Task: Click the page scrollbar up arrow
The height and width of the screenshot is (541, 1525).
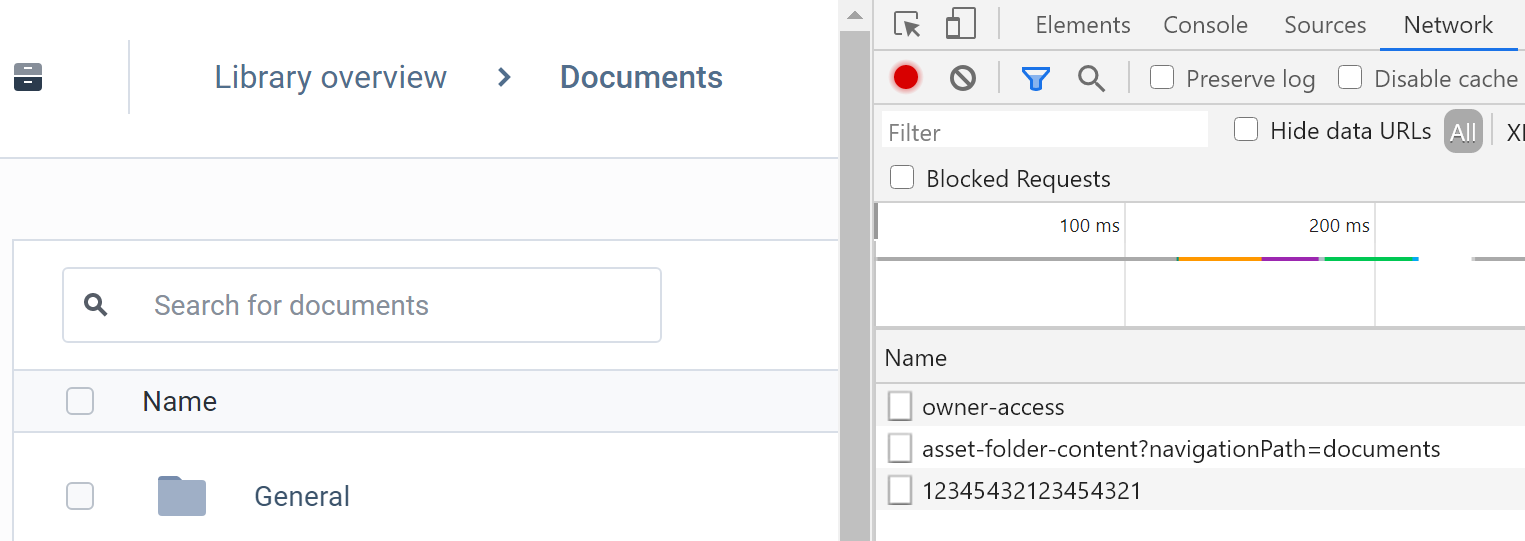Action: (854, 15)
